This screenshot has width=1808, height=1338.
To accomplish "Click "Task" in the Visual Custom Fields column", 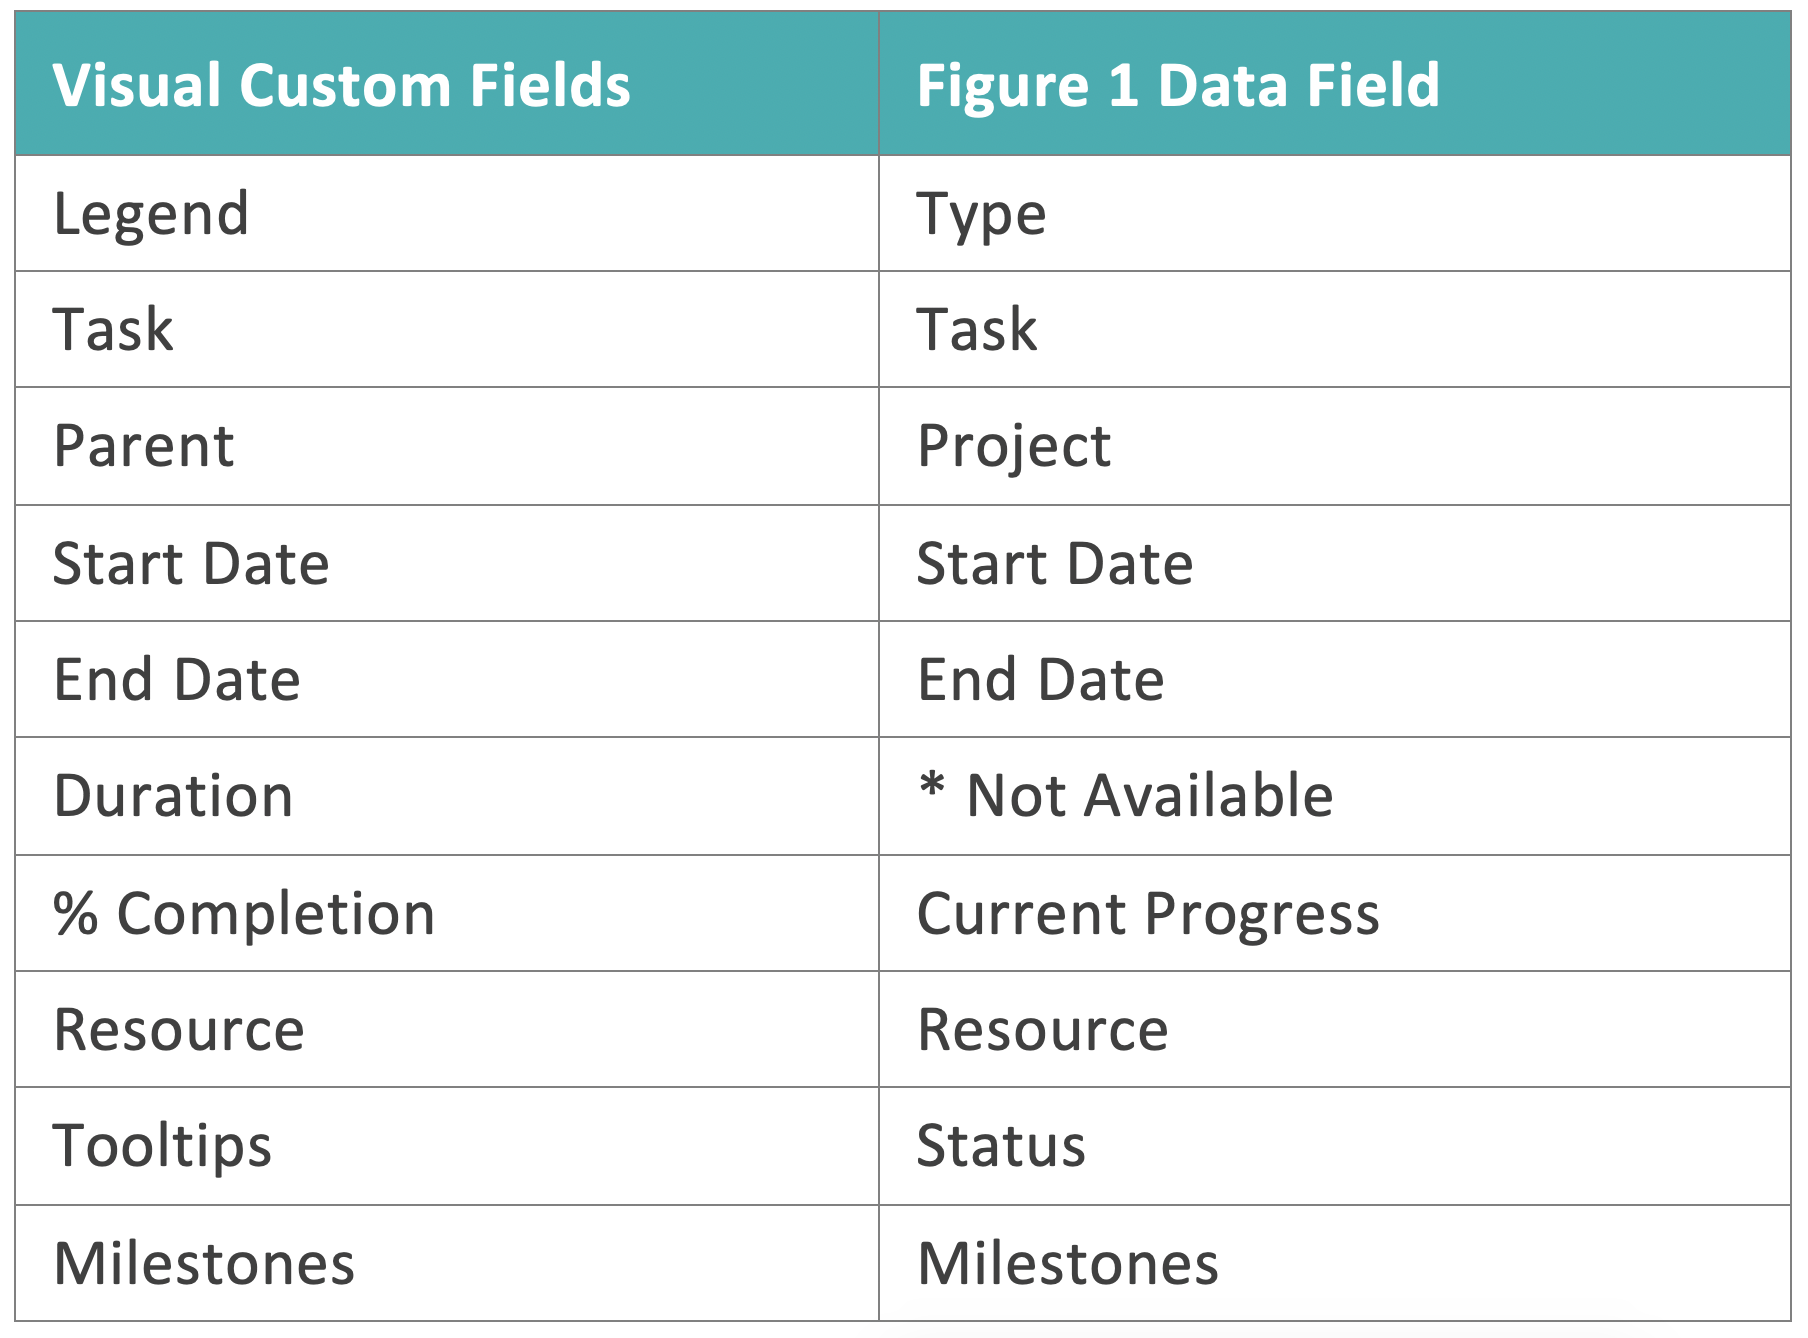I will click(x=113, y=330).
